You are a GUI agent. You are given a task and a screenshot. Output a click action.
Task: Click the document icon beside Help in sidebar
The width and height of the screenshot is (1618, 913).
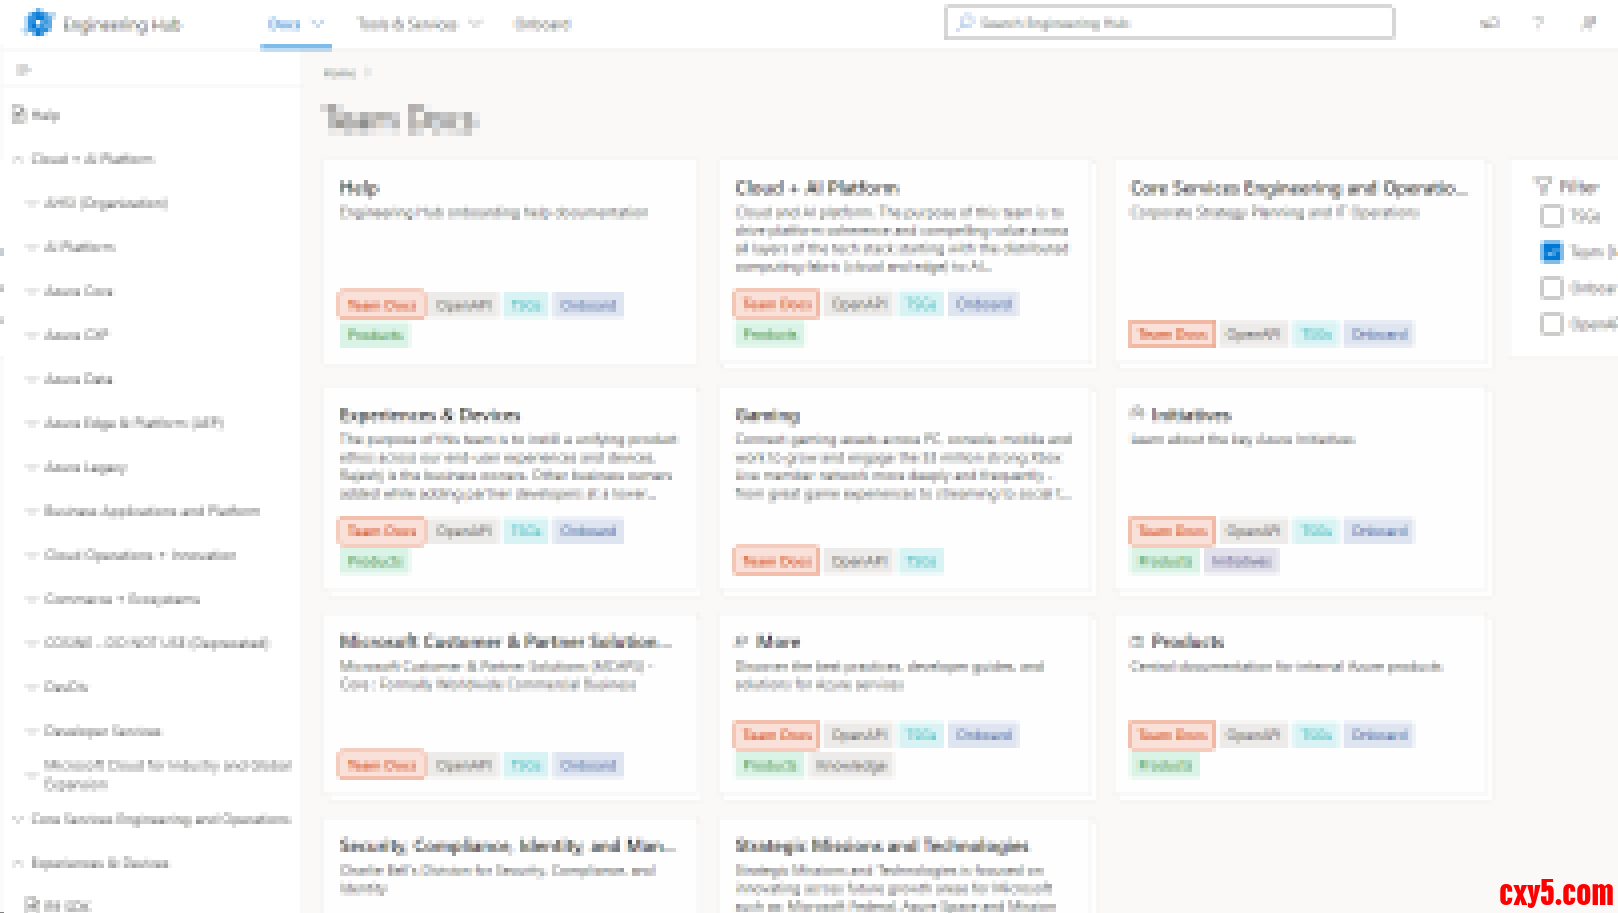(x=19, y=115)
